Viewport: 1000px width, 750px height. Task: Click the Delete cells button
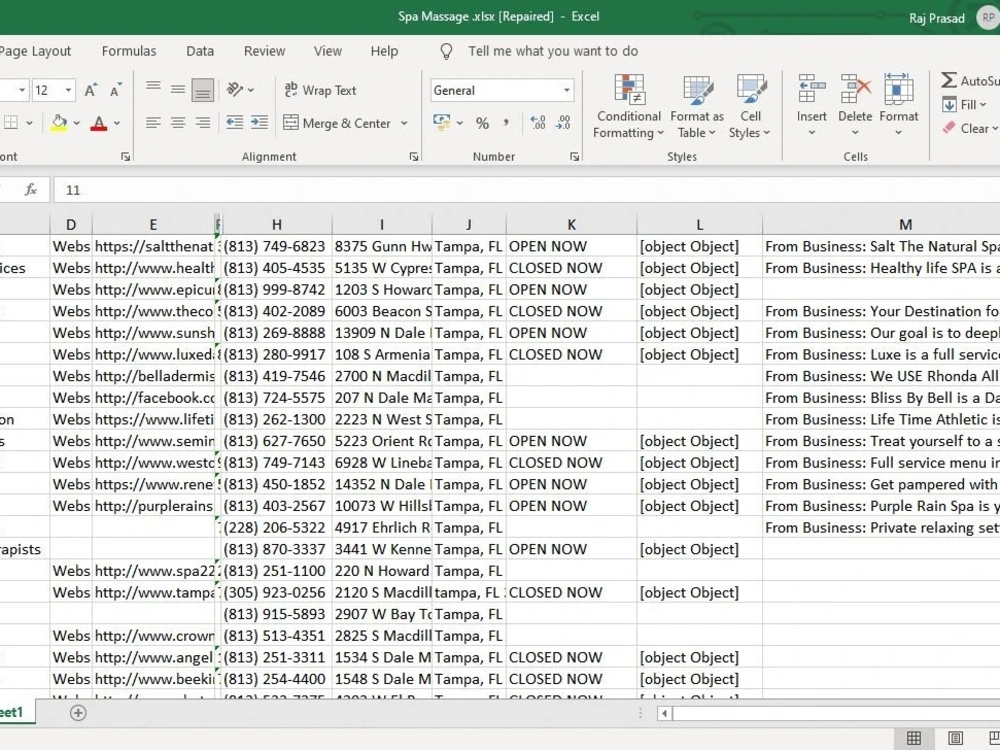[x=855, y=106]
